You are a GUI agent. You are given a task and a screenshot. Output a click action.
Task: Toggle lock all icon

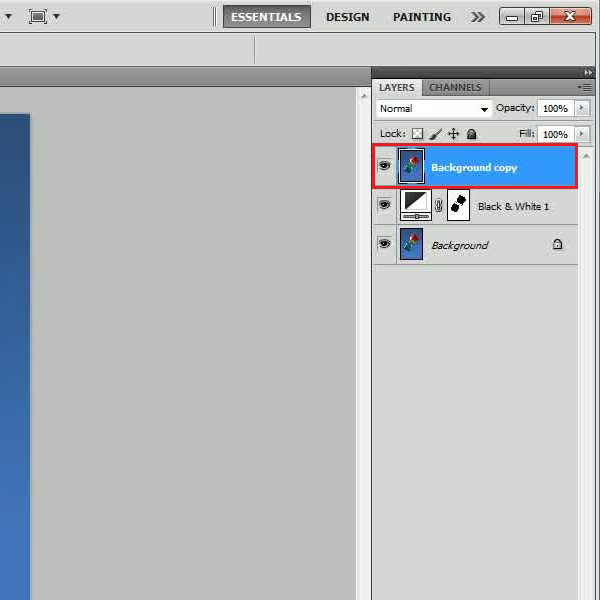[x=471, y=134]
